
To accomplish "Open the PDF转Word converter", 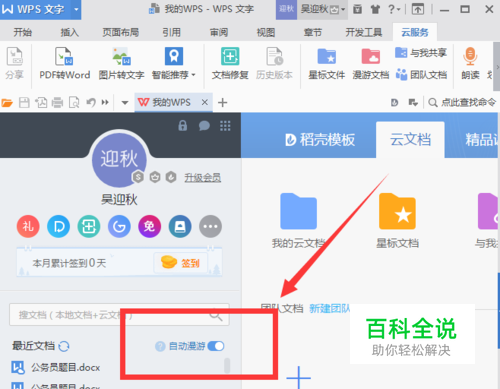I will point(64,63).
